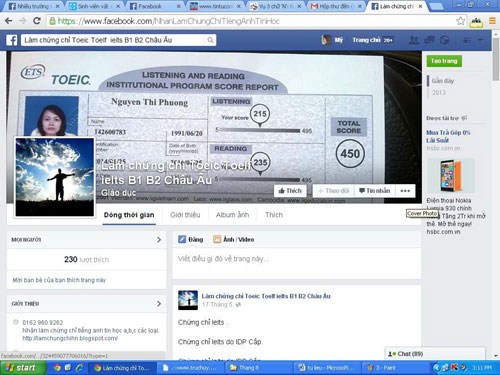Click the green Tạo trang button

pyautogui.click(x=444, y=61)
